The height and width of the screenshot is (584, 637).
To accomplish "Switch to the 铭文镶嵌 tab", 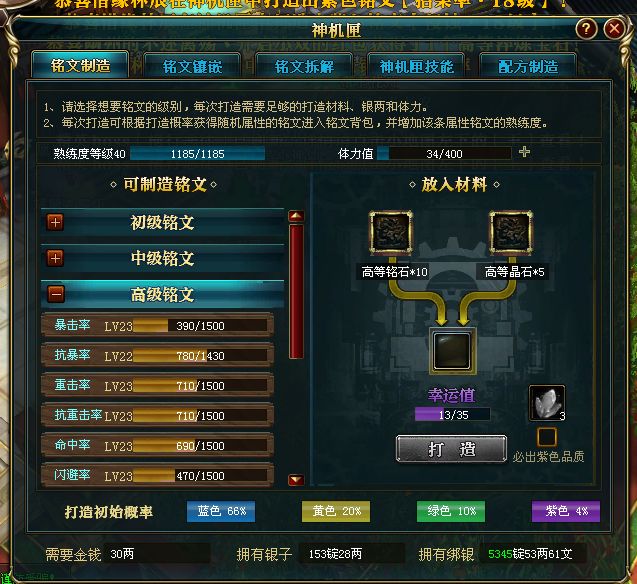I will pos(193,66).
